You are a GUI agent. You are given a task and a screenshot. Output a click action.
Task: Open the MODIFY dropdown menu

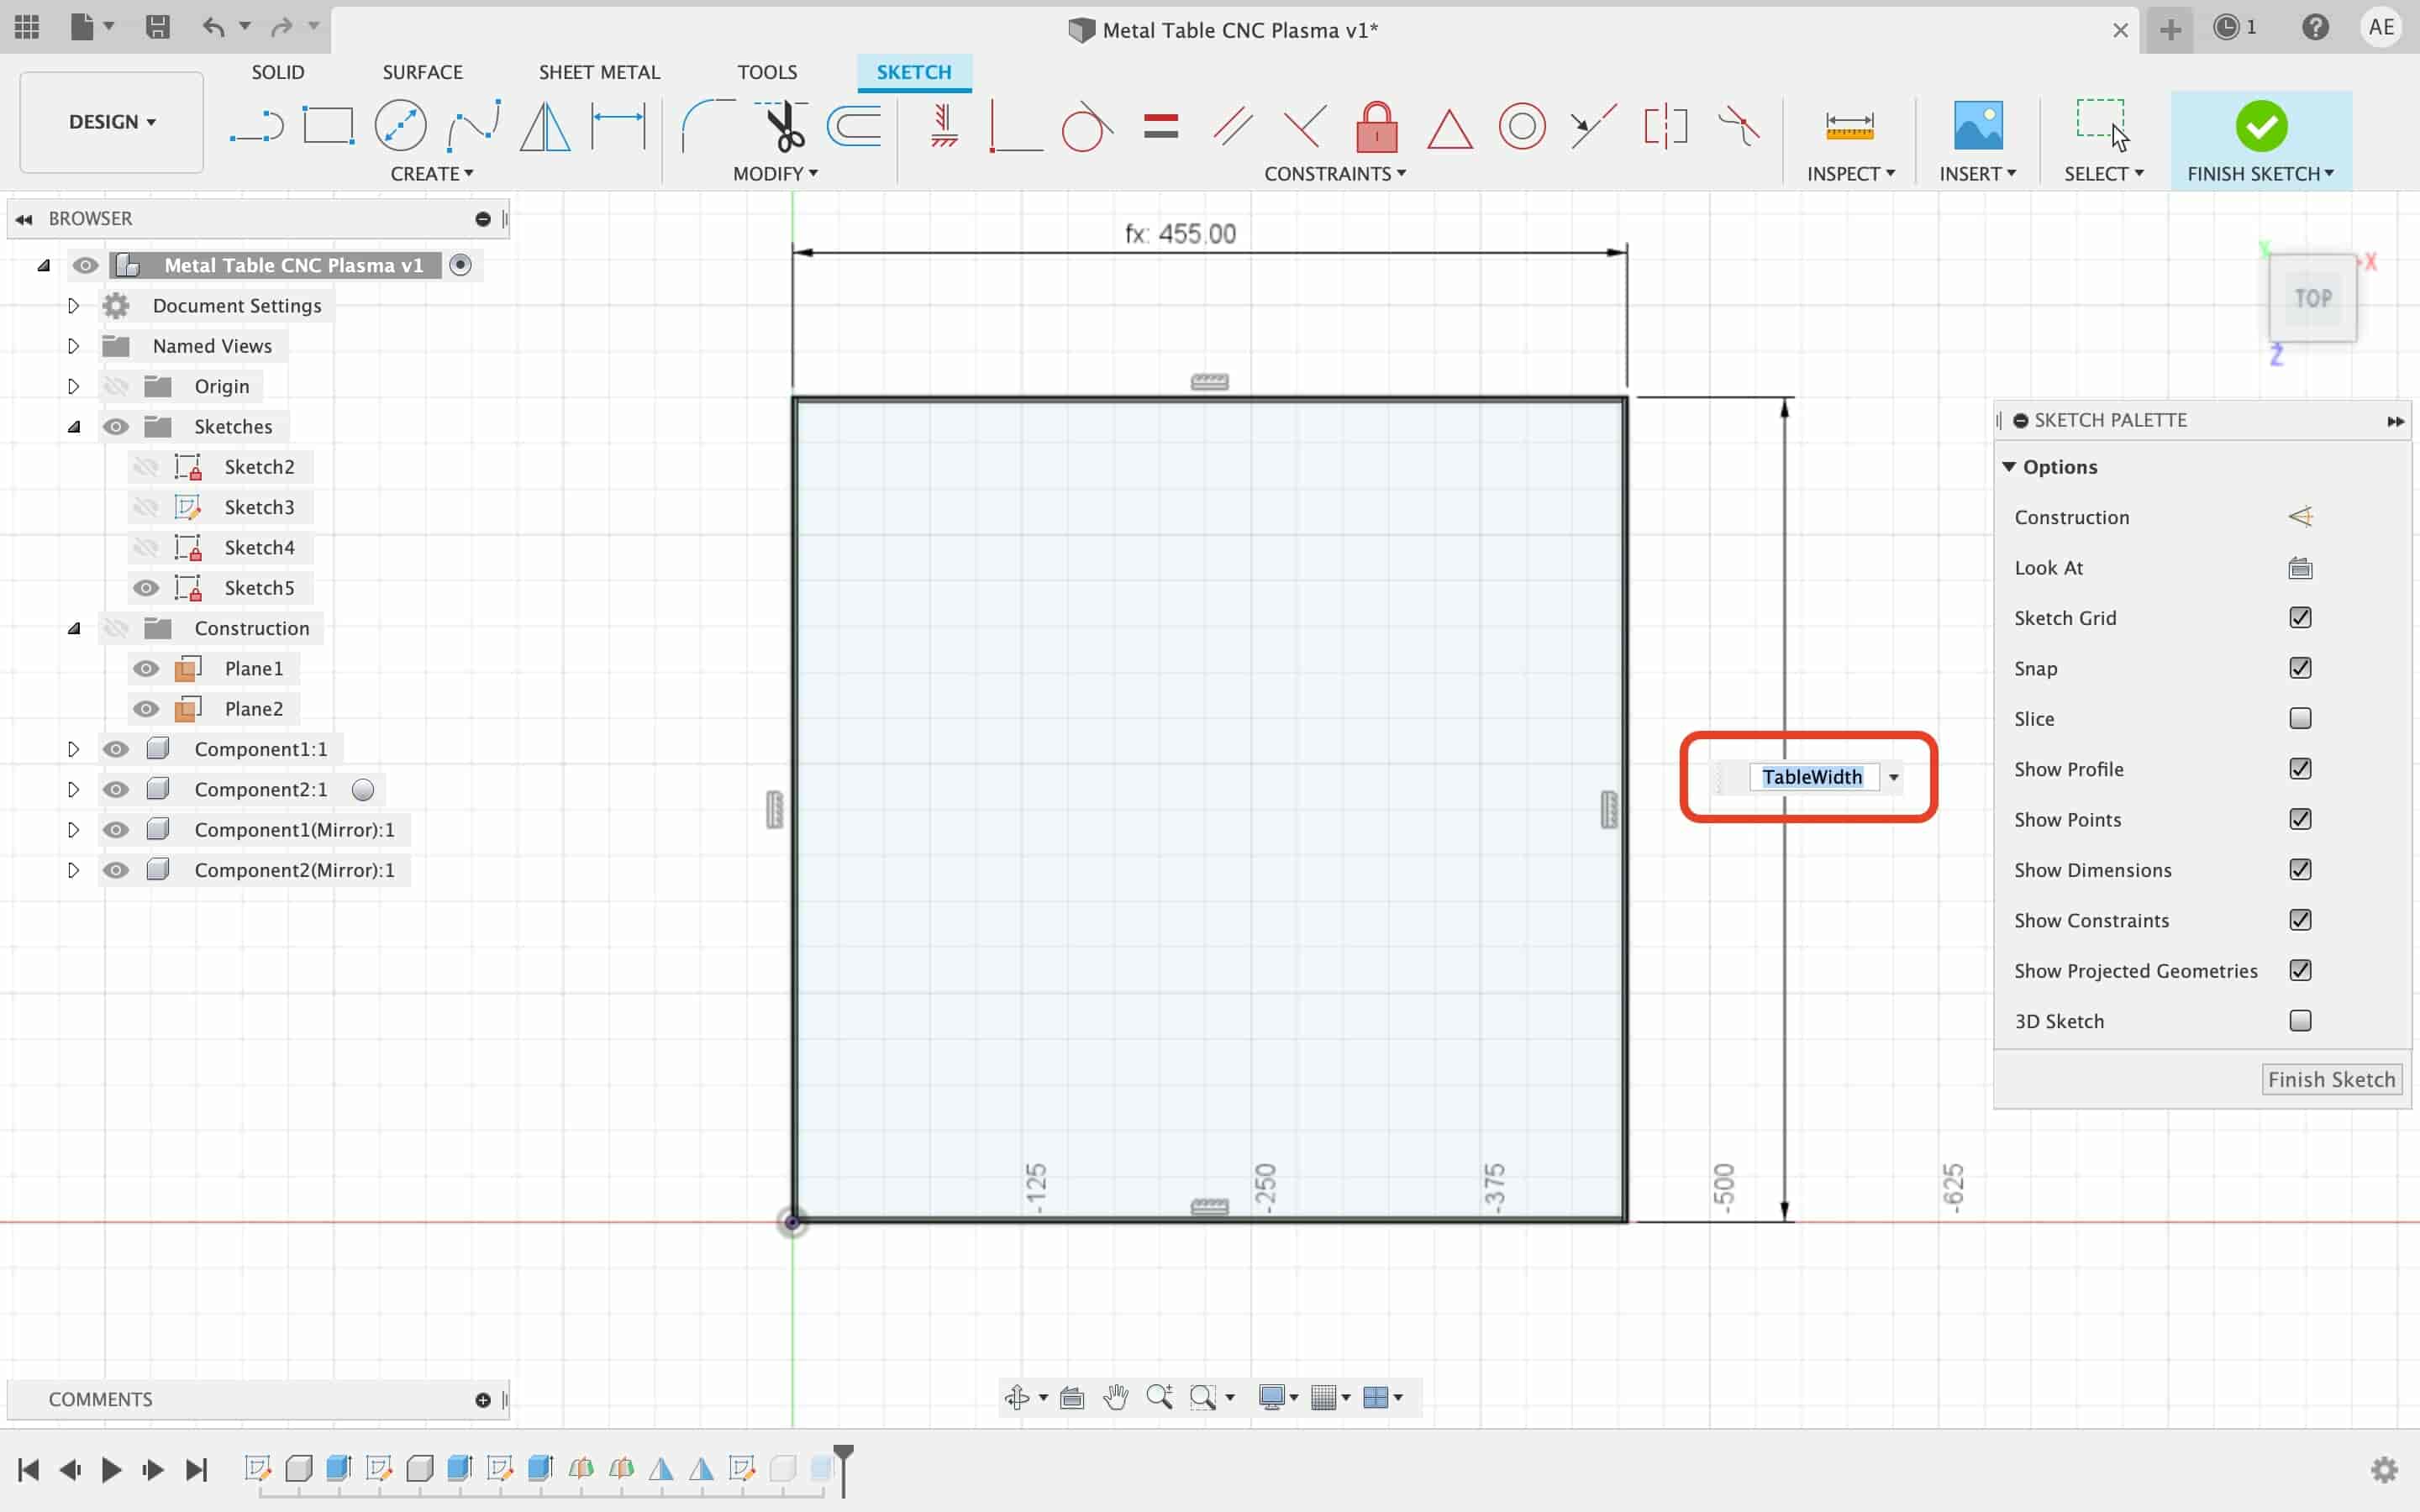point(775,174)
